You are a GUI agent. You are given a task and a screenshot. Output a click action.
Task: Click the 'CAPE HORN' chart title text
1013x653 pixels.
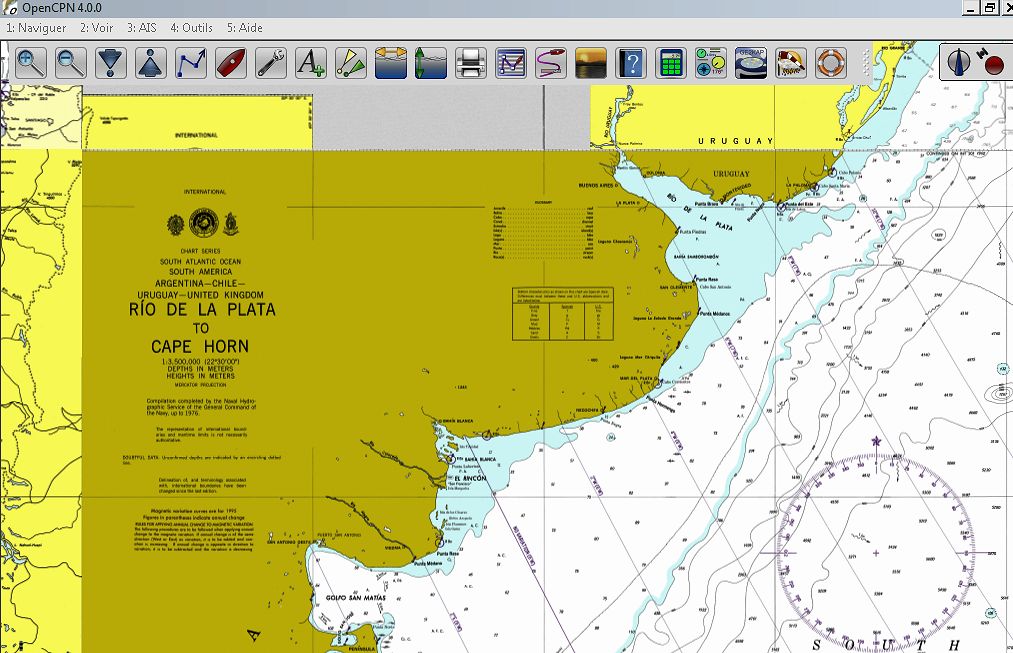pos(200,346)
